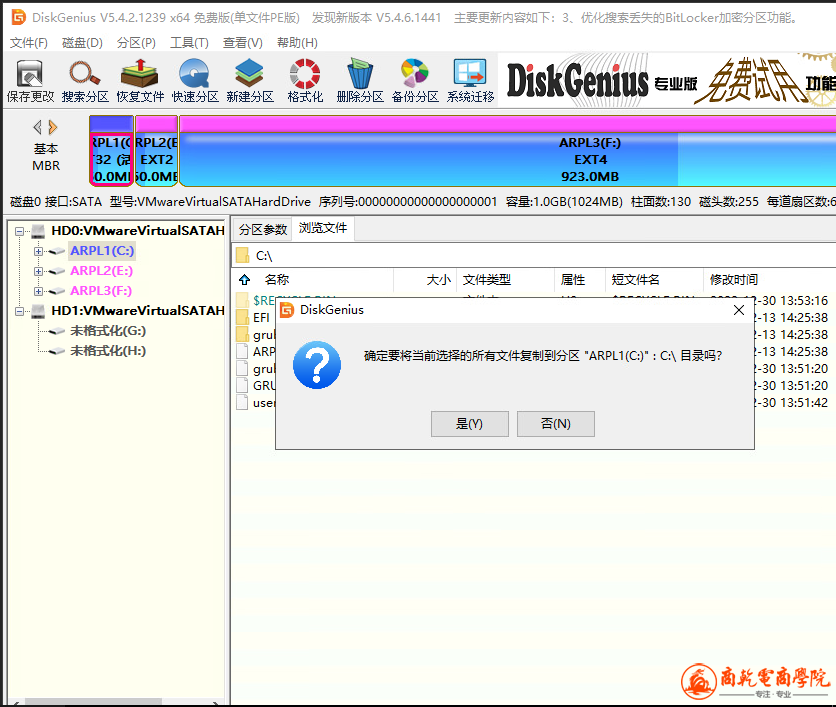Image resolution: width=836 pixels, height=707 pixels.
Task: Go to the previous disk with the left arrow
Action: [x=37, y=127]
